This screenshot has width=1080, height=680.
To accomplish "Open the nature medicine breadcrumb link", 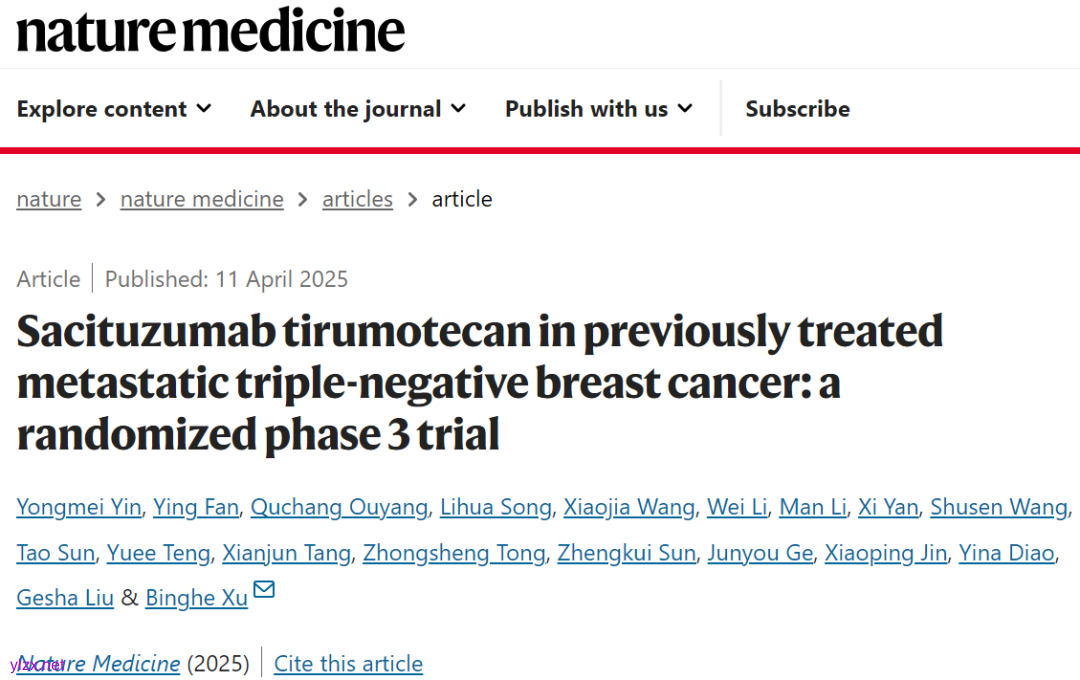I will 202,199.
